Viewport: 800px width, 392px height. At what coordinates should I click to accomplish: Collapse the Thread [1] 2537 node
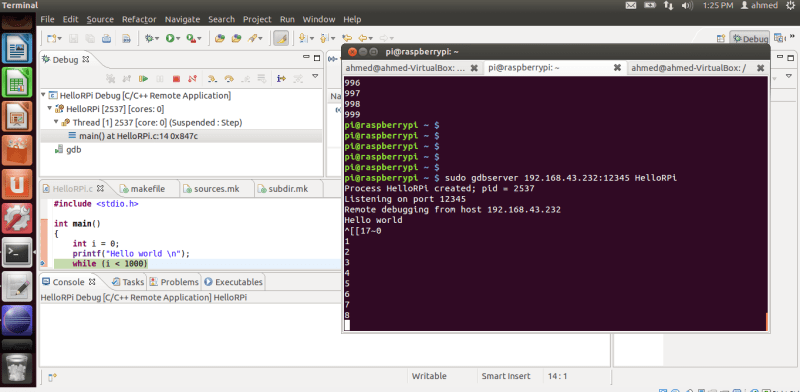(56, 122)
